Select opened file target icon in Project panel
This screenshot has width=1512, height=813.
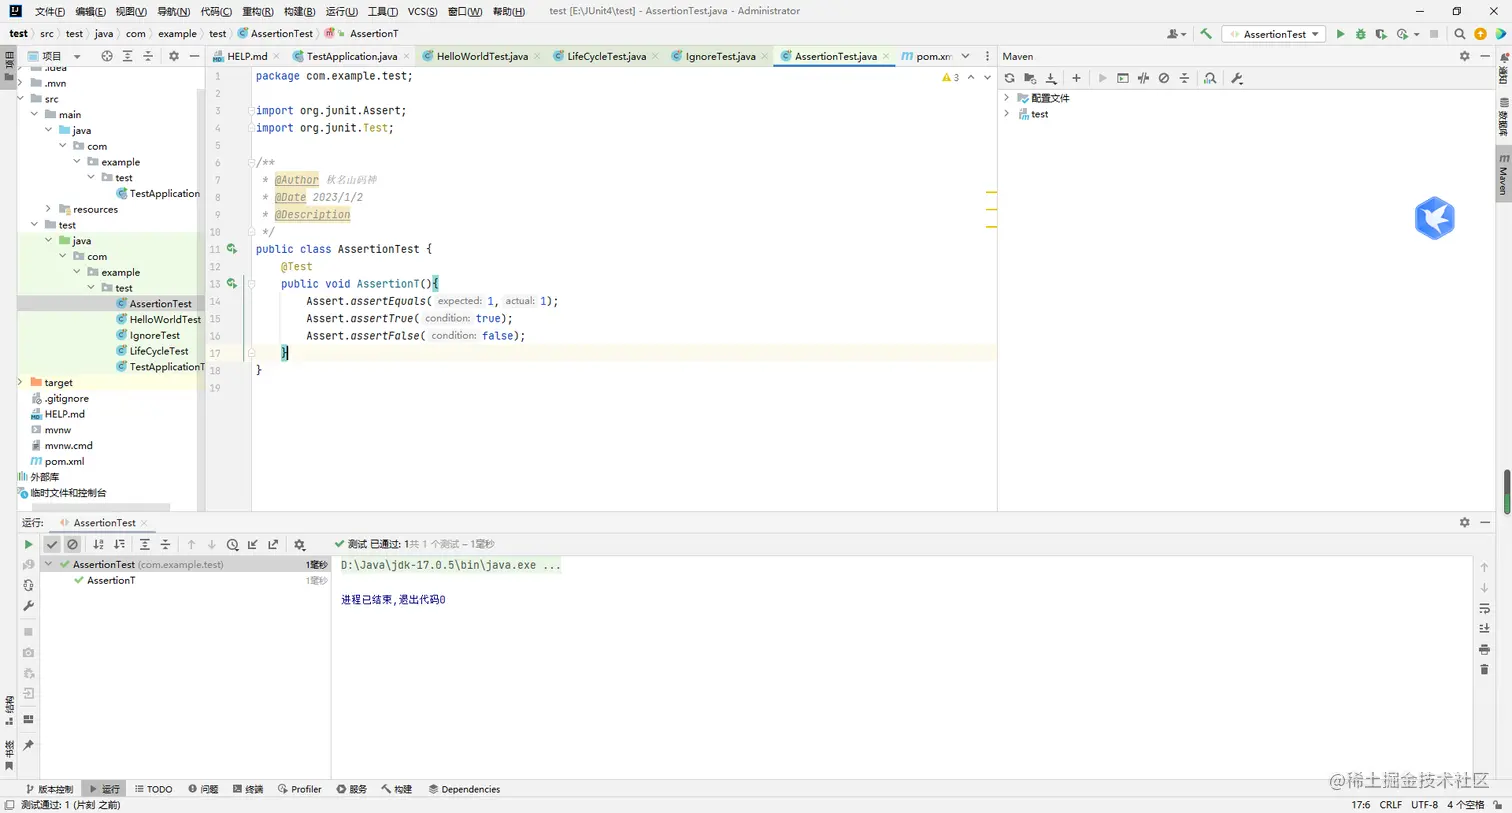(107, 56)
